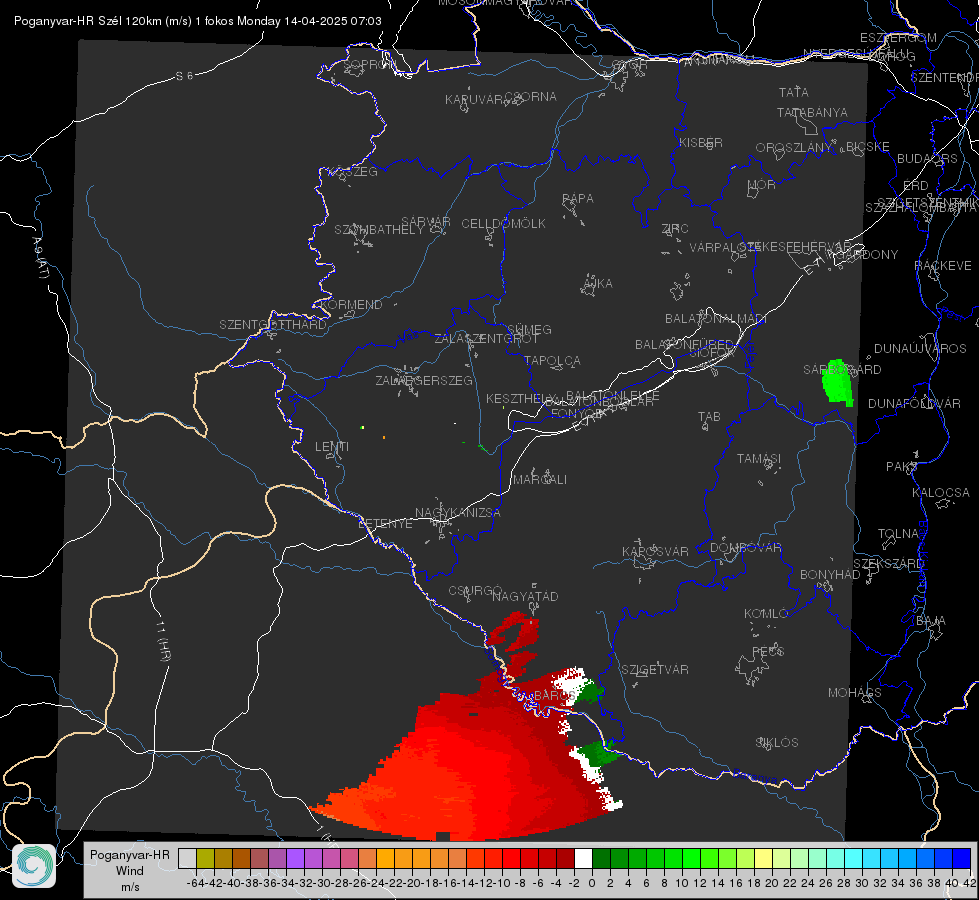Select the MARCALI label

pyautogui.click(x=540, y=480)
